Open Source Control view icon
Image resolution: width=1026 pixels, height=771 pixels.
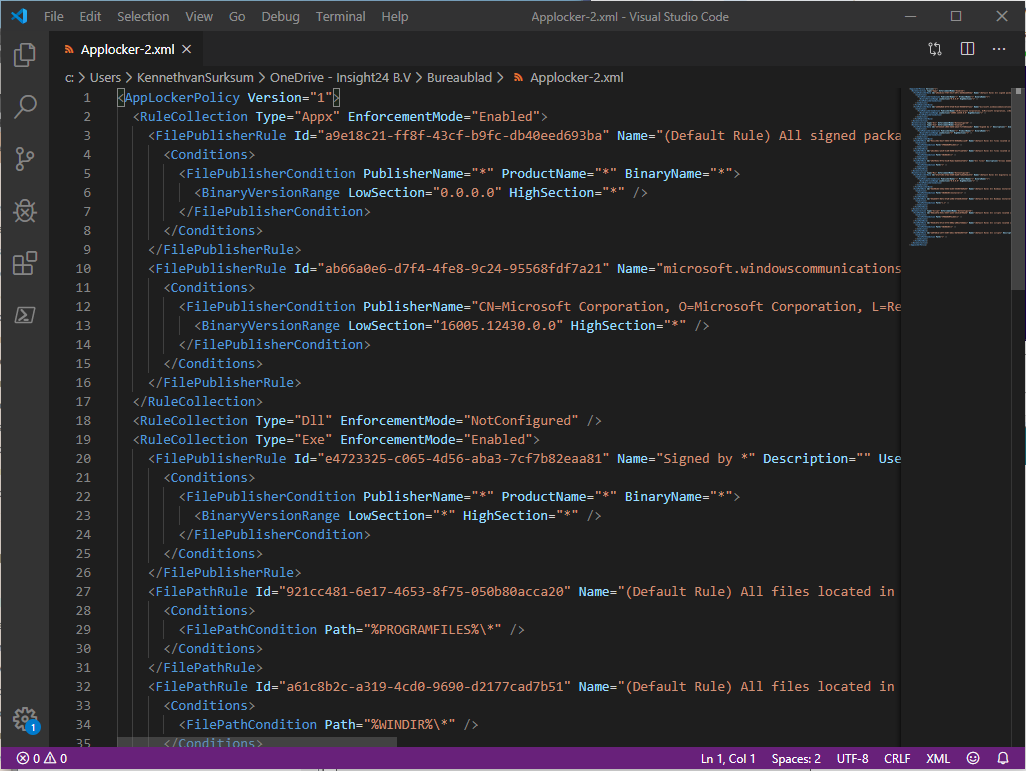tap(25, 159)
